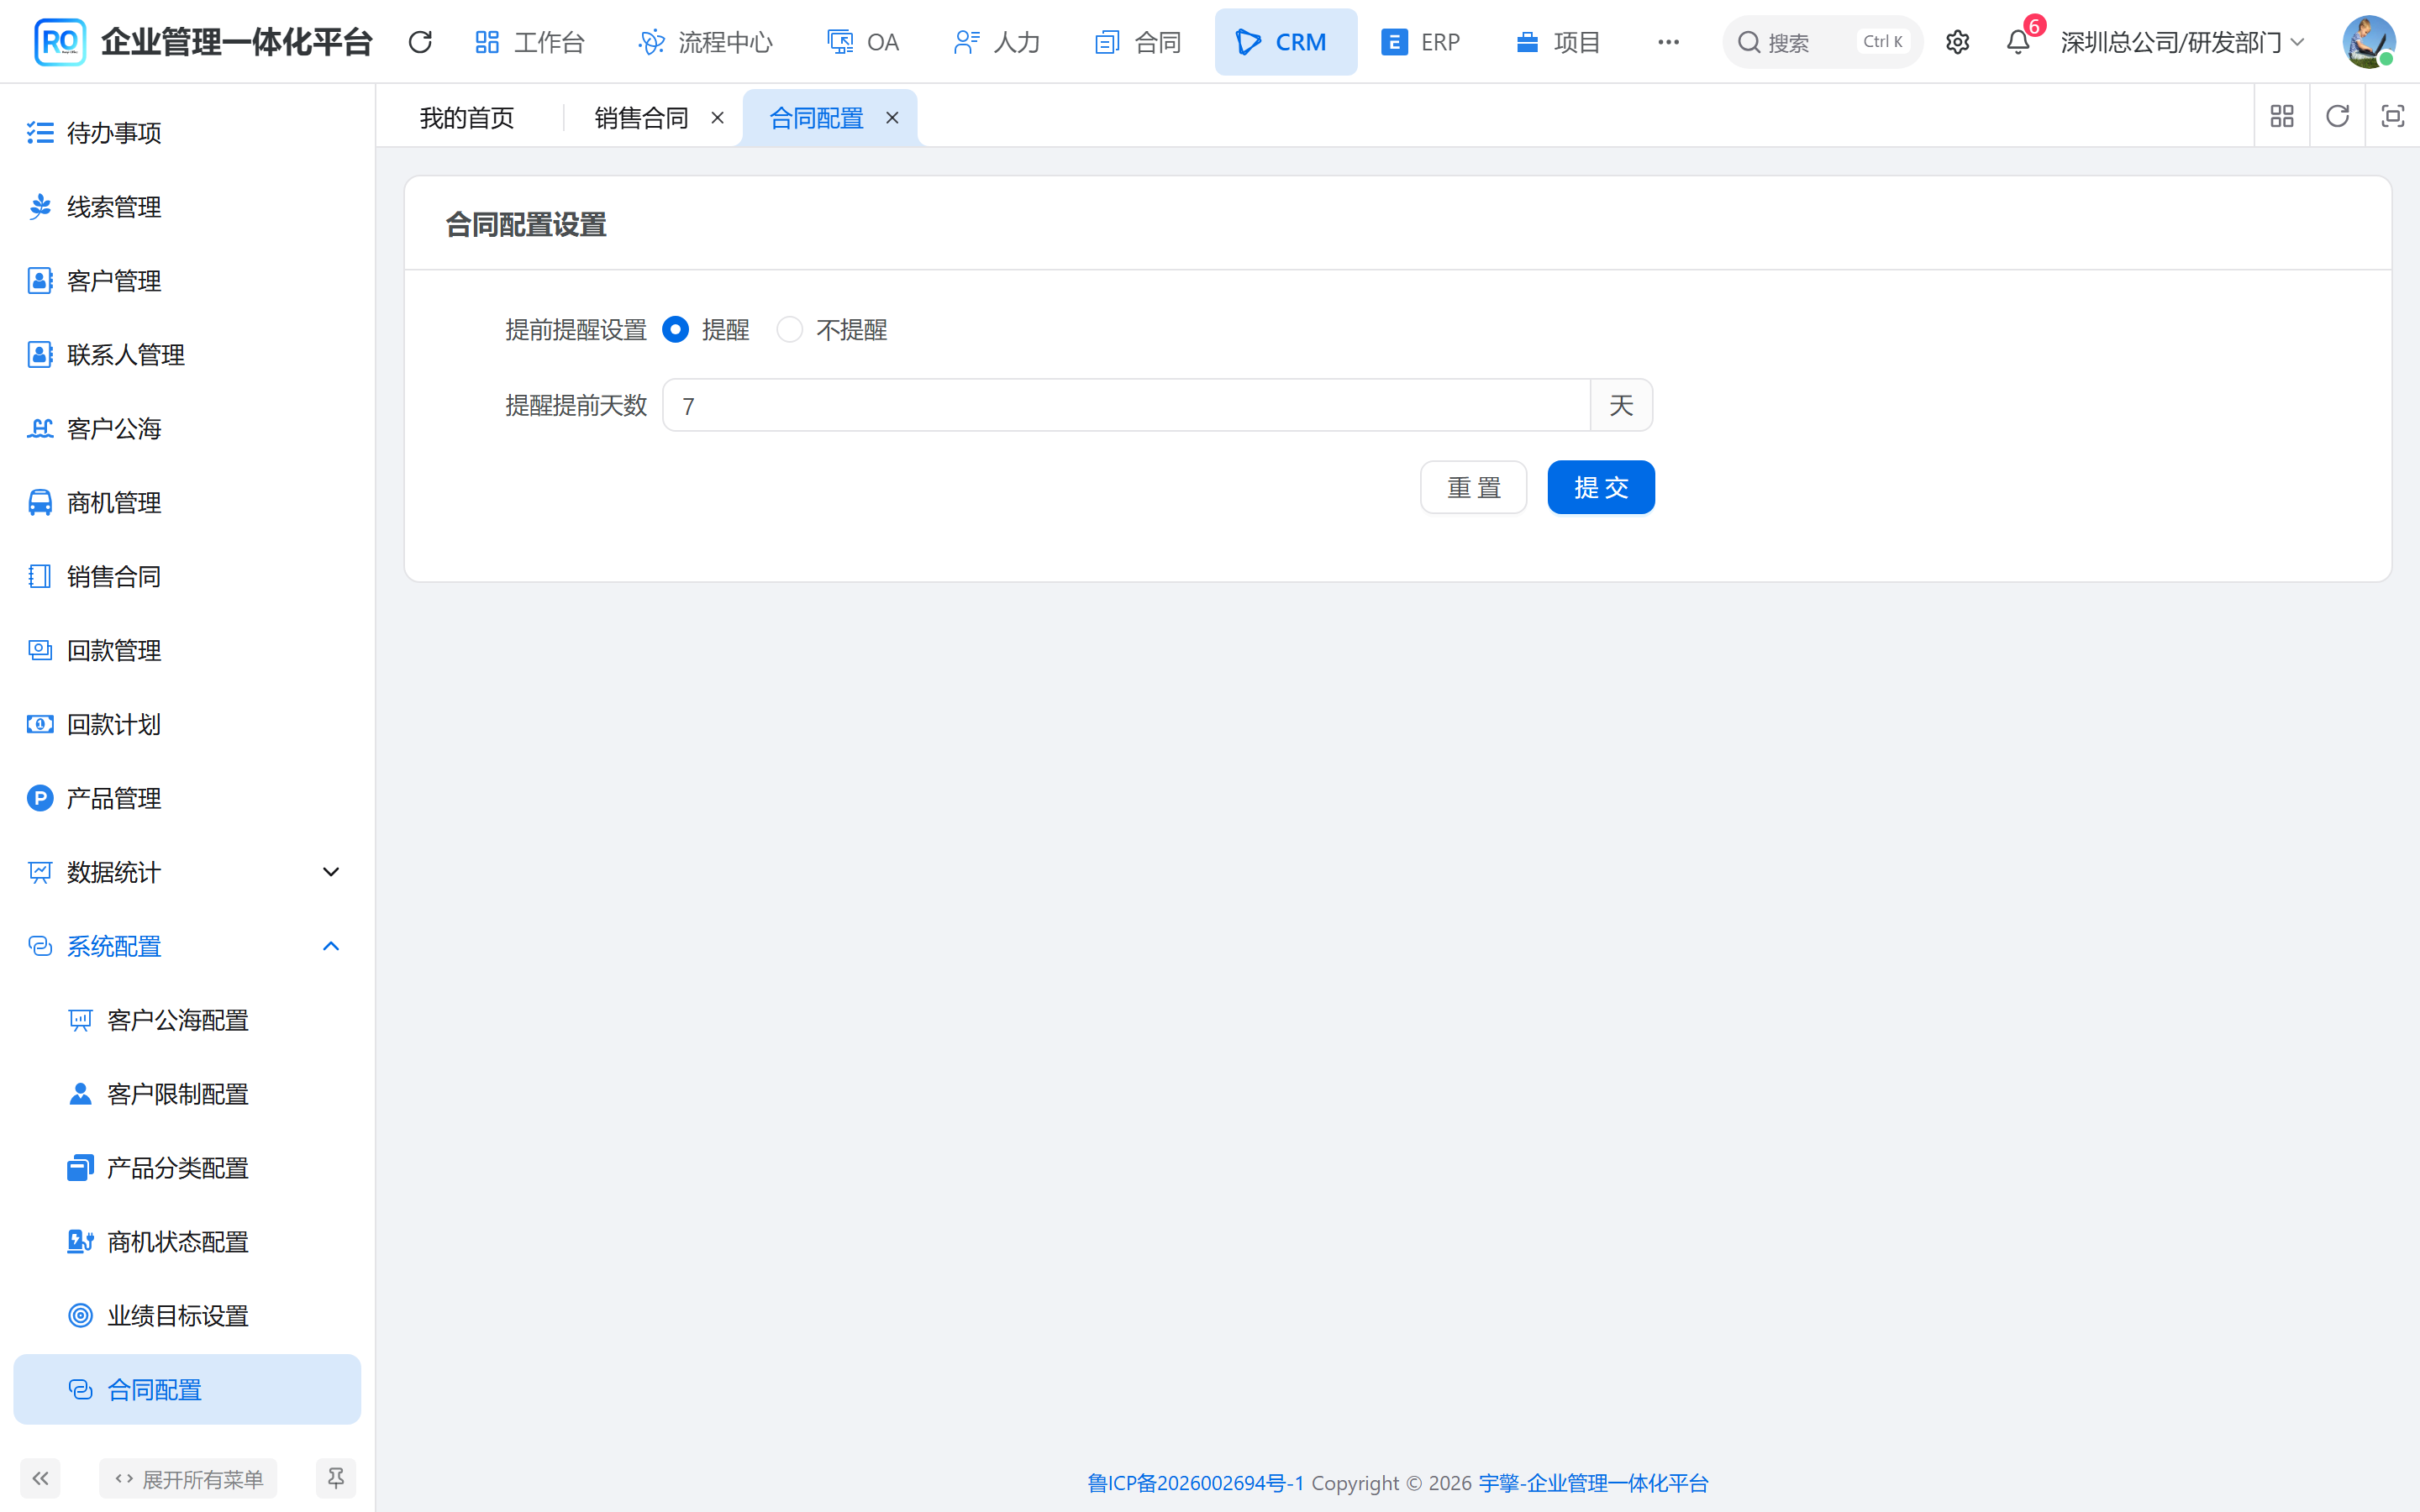Image resolution: width=2420 pixels, height=1512 pixels.
Task: Click the 提交 button
Action: point(1601,487)
